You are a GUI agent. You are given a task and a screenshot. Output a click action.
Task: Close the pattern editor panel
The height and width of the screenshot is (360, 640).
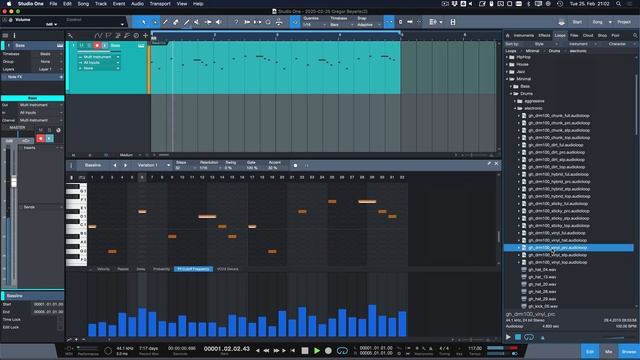[496, 164]
